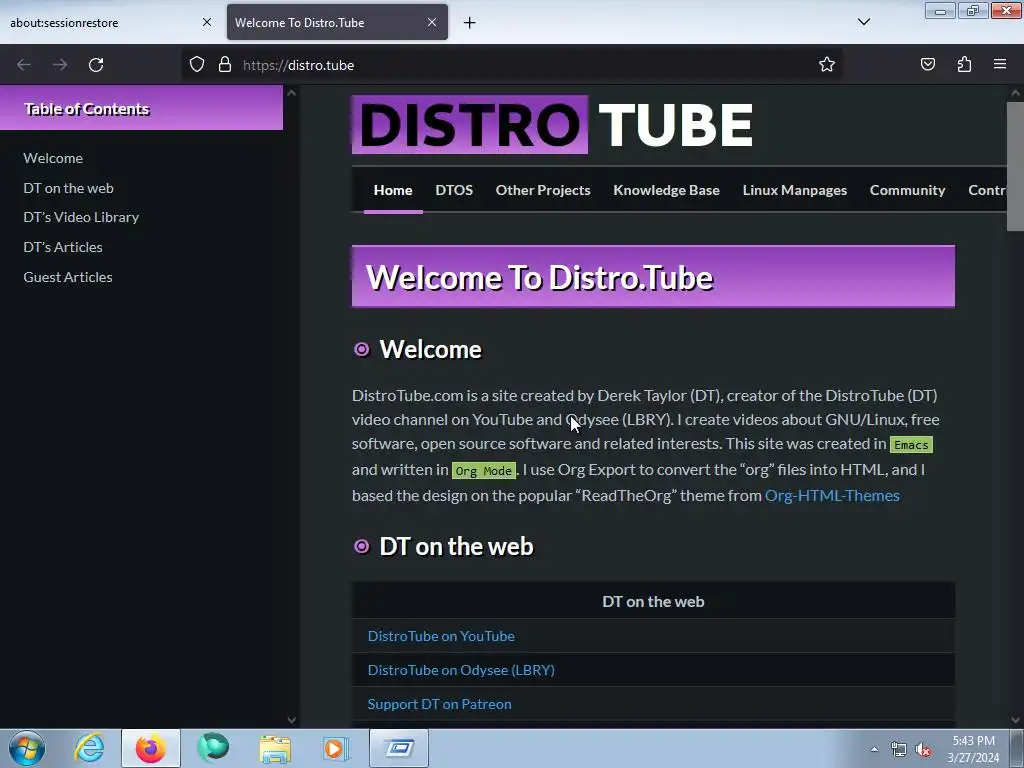Viewport: 1024px width, 768px height.
Task: Open the Knowledge Base menu item
Action: [x=666, y=190]
